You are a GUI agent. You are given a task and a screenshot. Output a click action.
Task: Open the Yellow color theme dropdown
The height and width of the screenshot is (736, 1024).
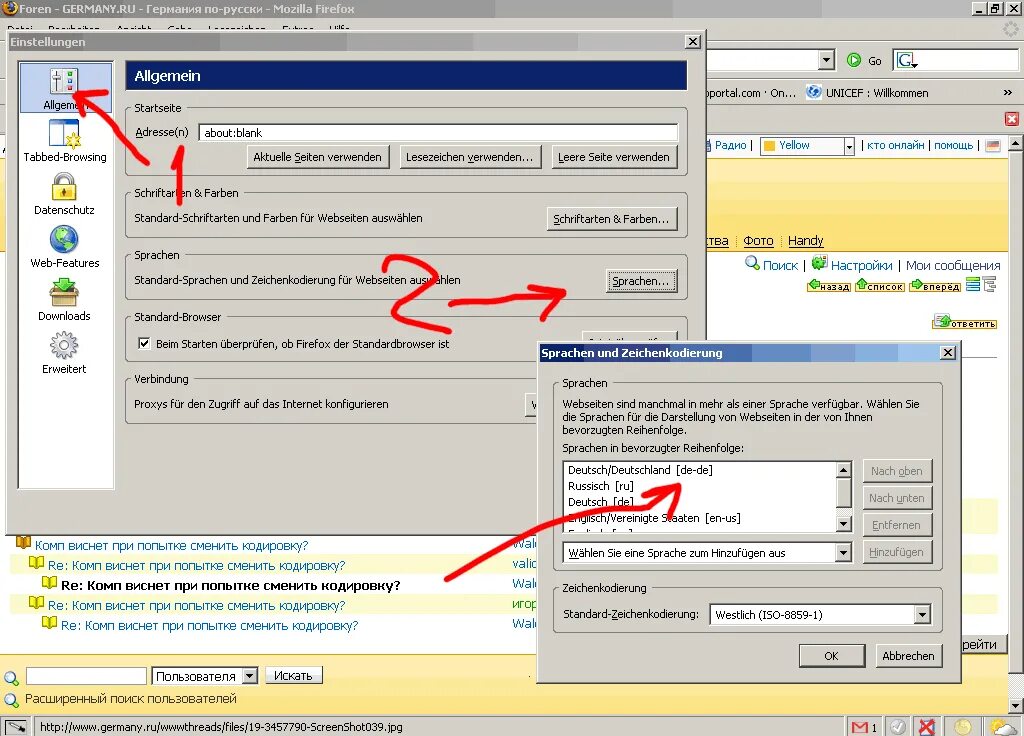(x=848, y=146)
